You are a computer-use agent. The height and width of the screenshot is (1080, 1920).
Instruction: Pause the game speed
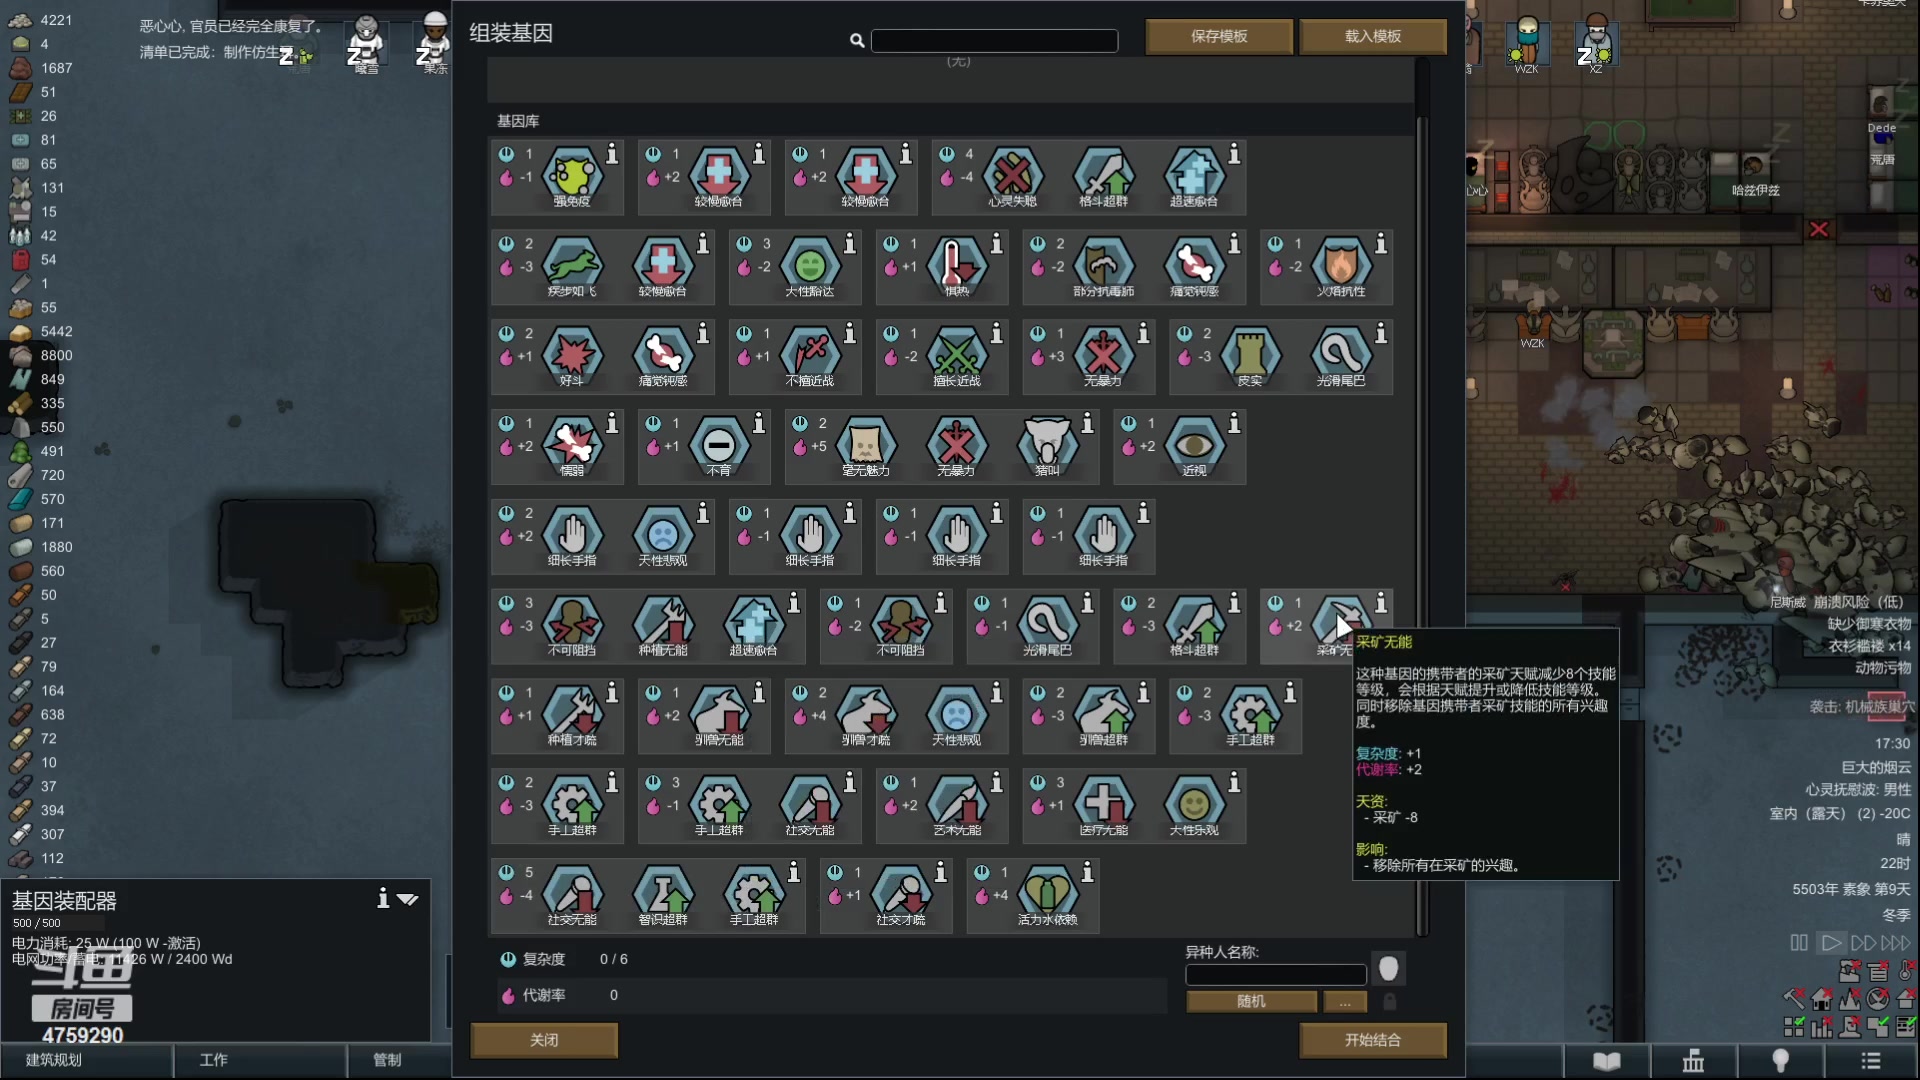[x=1799, y=943]
